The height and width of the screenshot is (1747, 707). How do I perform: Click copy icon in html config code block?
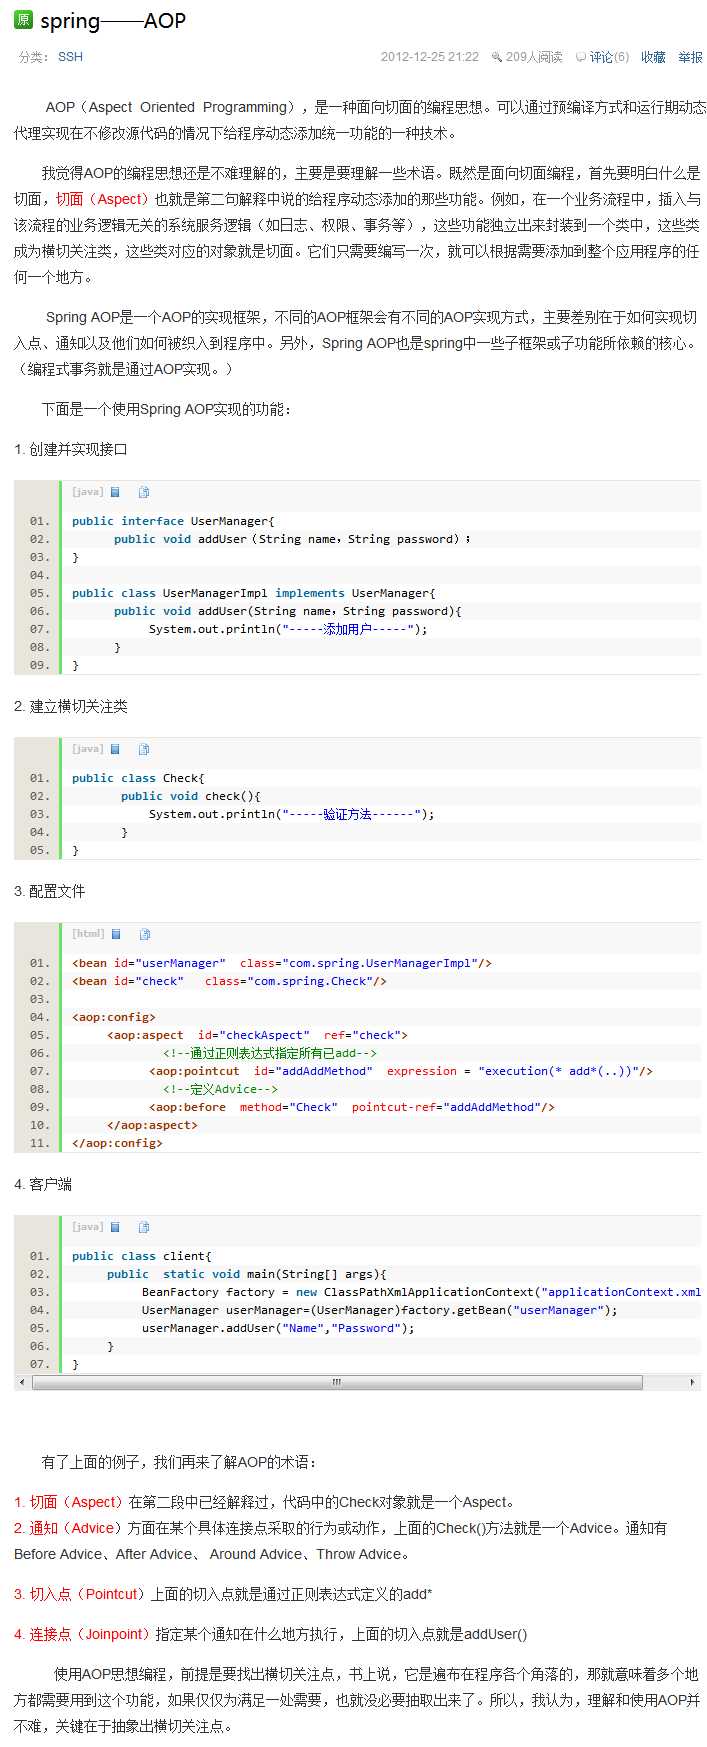coord(145,934)
